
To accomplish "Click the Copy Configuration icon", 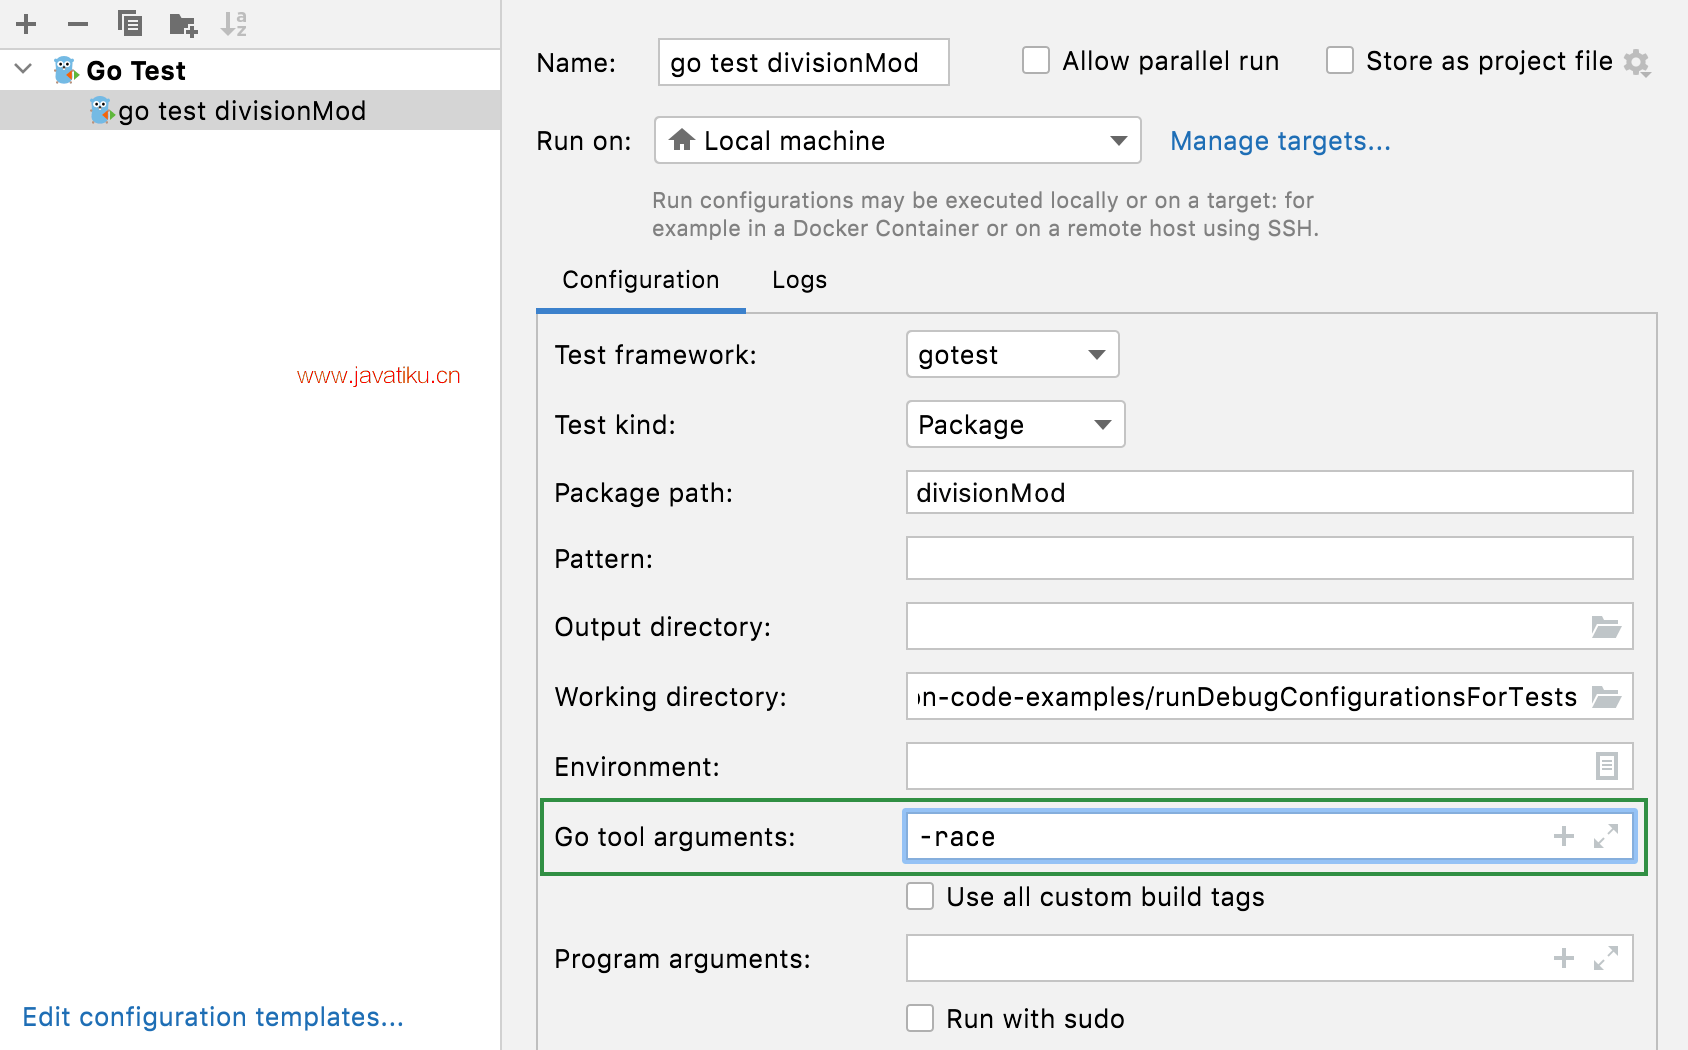I will [130, 24].
